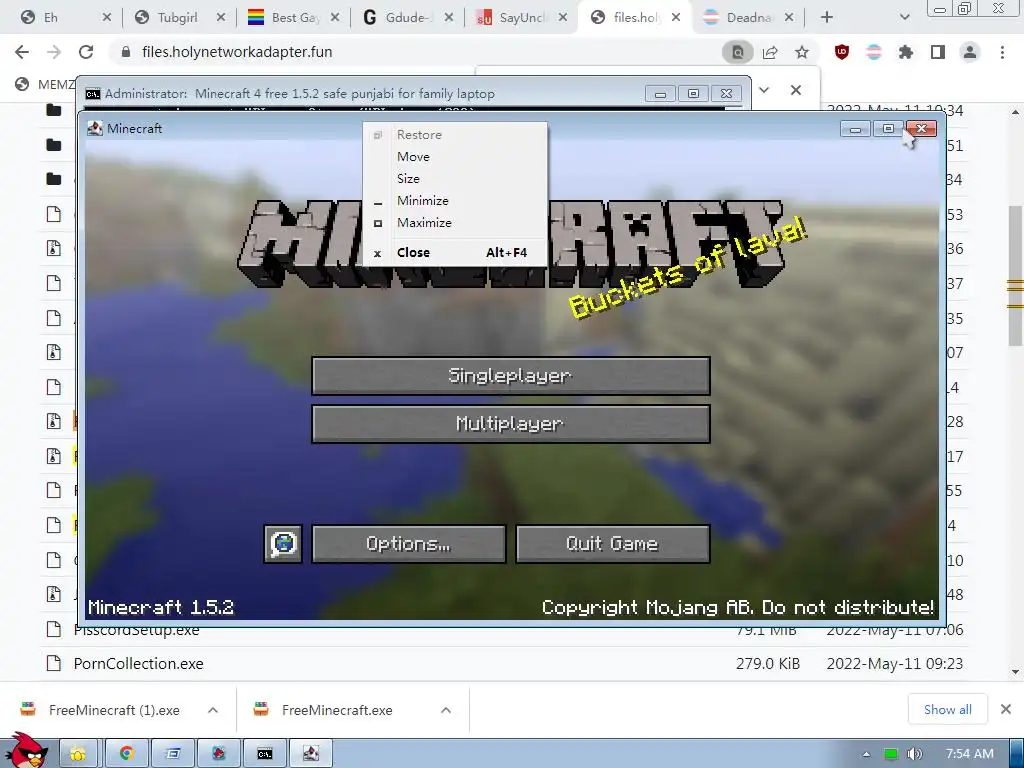1024x768 pixels.
Task: Open the command prompt taskbar button
Action: pyautogui.click(x=264, y=754)
